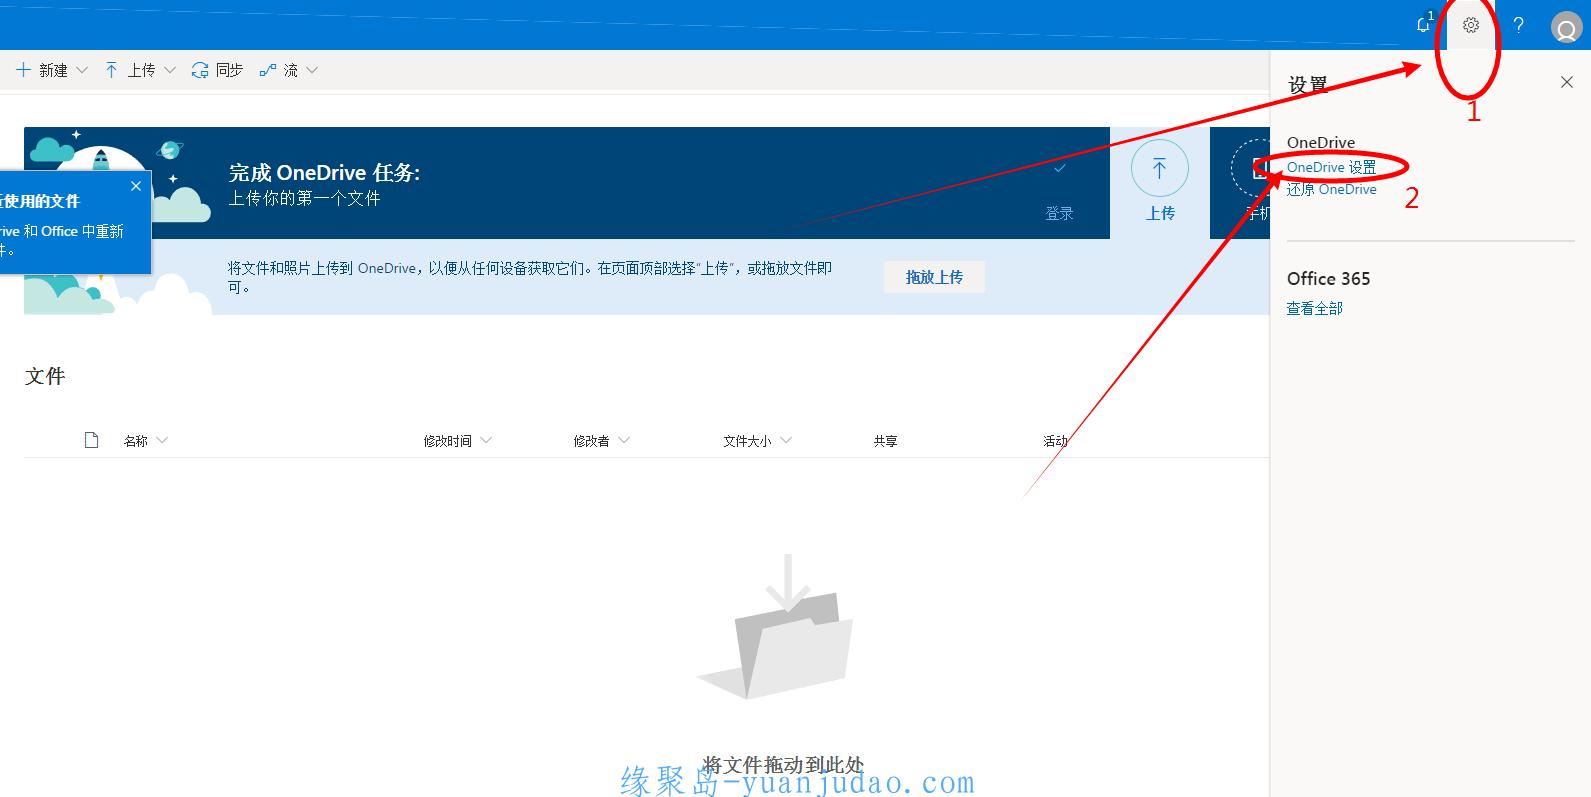Open the settings gear icon
Image resolution: width=1591 pixels, height=797 pixels.
tap(1471, 25)
